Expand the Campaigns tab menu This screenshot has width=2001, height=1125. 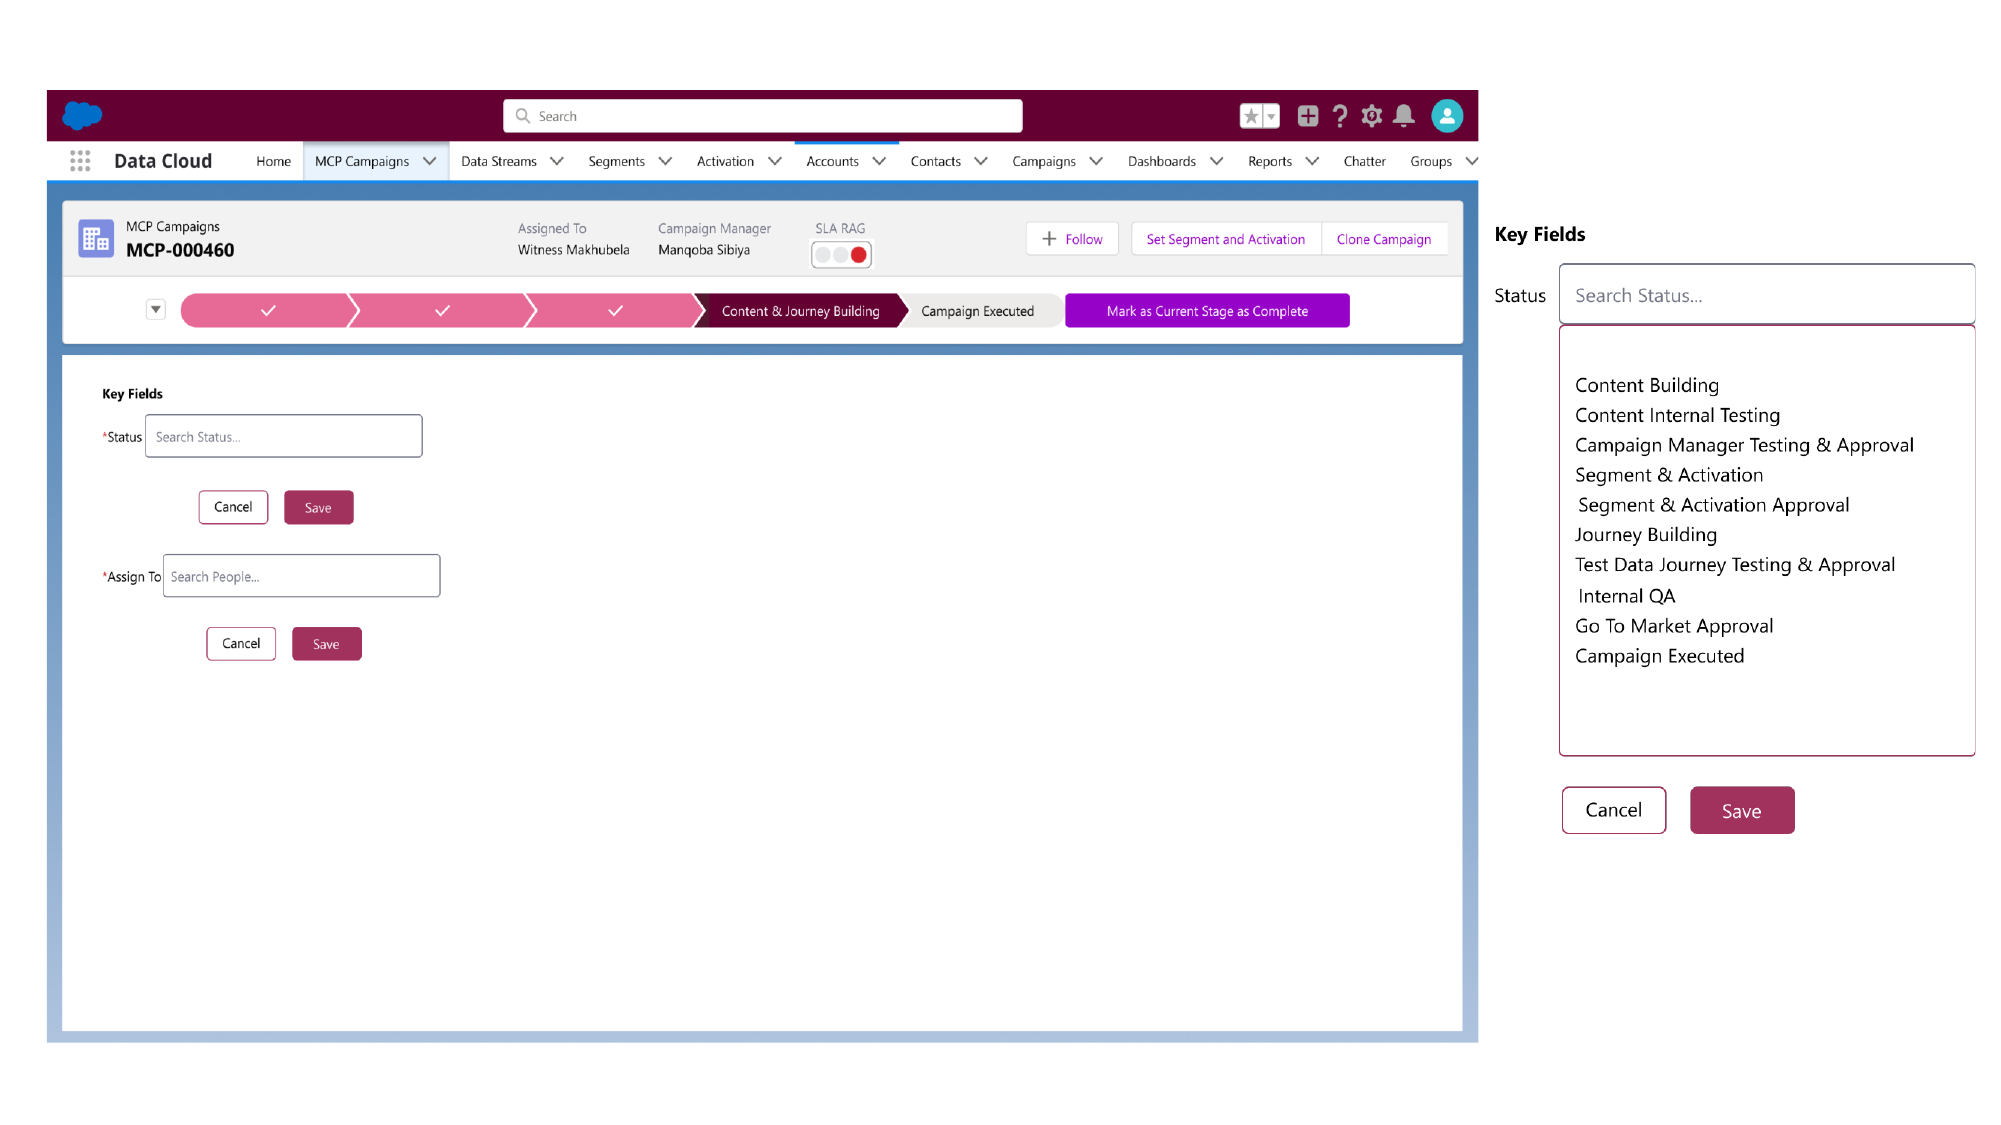point(1096,161)
